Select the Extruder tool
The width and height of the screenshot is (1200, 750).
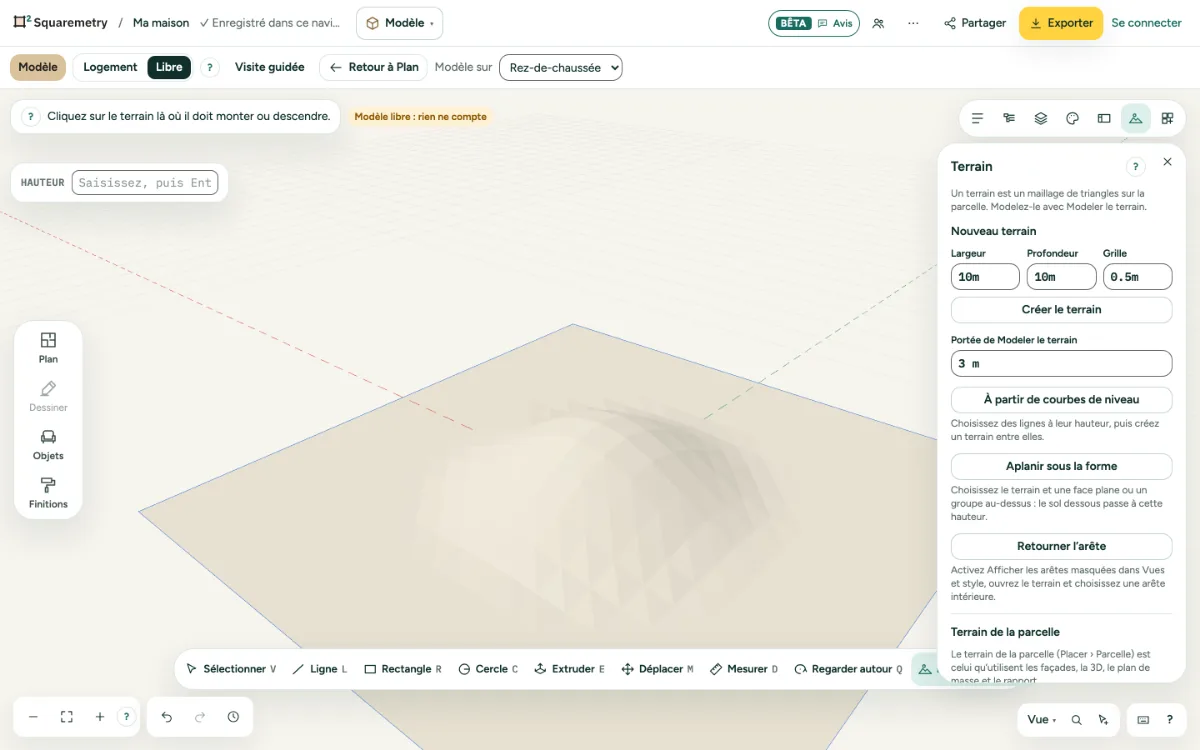pyautogui.click(x=570, y=669)
